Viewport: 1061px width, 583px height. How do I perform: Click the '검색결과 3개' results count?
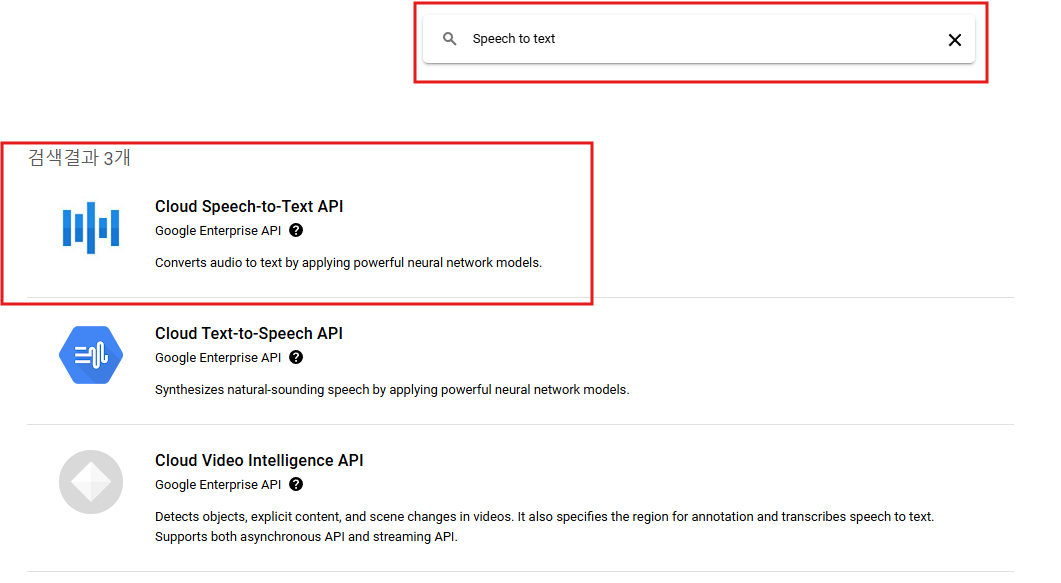79,158
